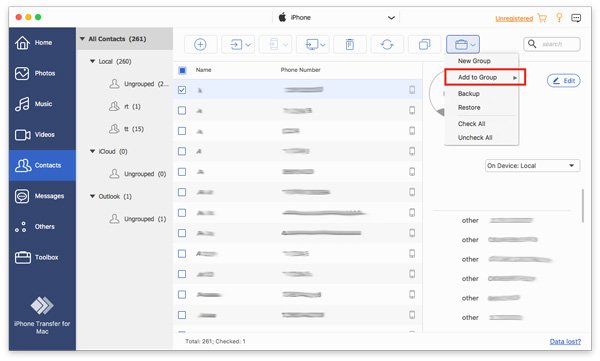Sort by the Phone Number column header
The width and height of the screenshot is (600, 361).
click(x=300, y=70)
